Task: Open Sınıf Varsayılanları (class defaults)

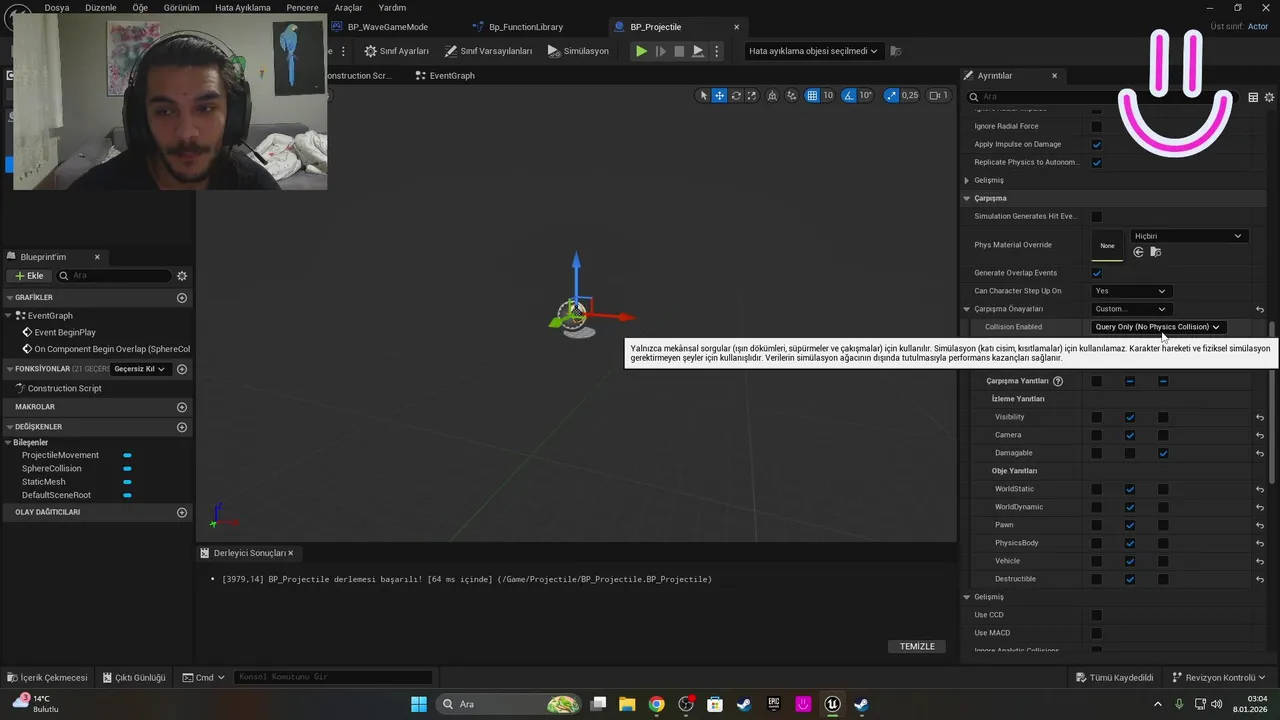Action: (x=488, y=51)
